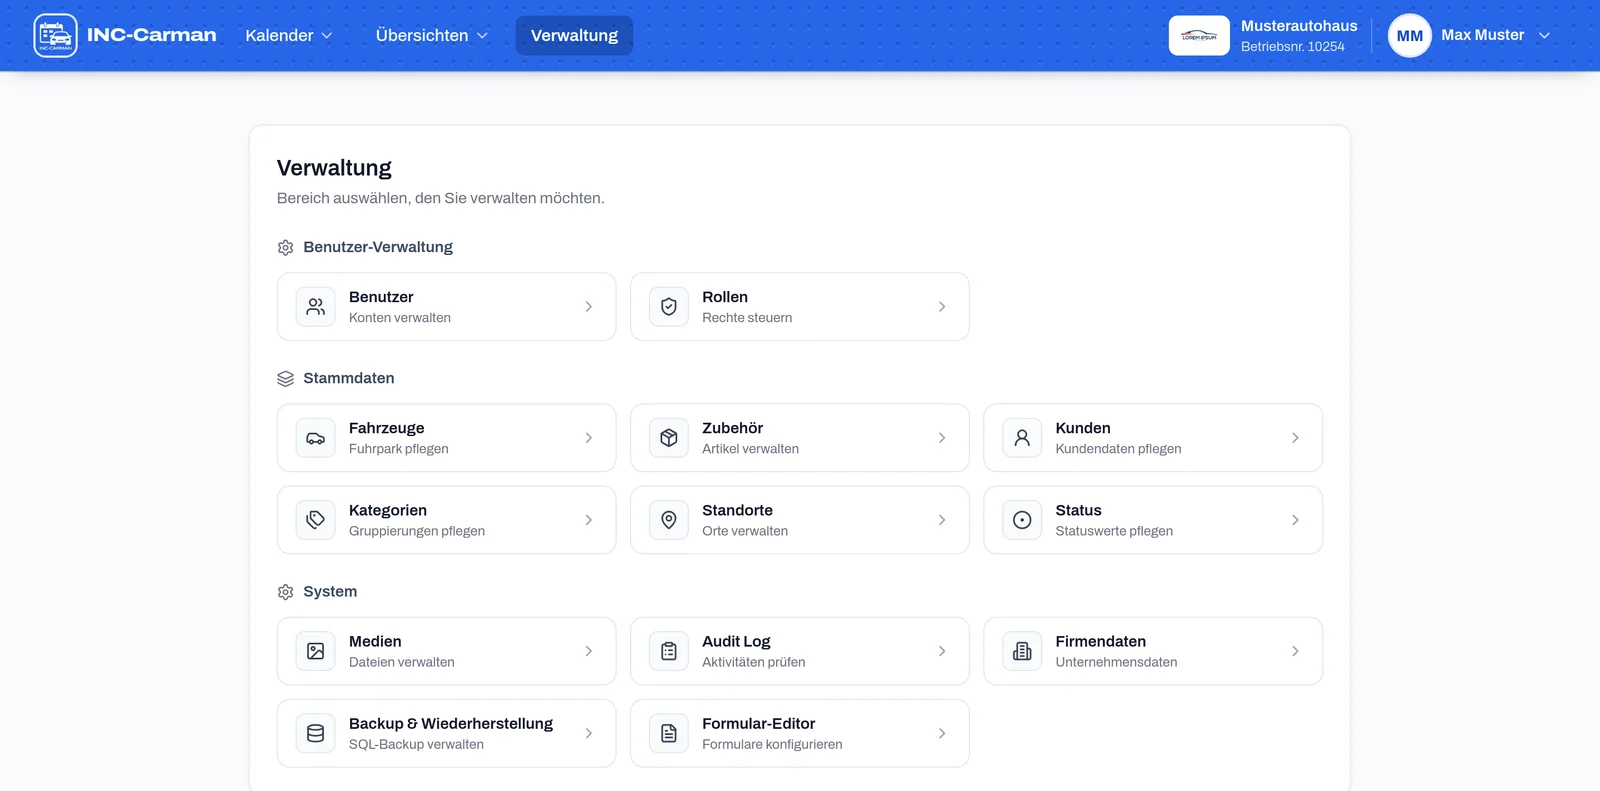Viewport: 1600px width, 791px height.
Task: Click the chevron on the Kunden card
Action: point(1295,438)
